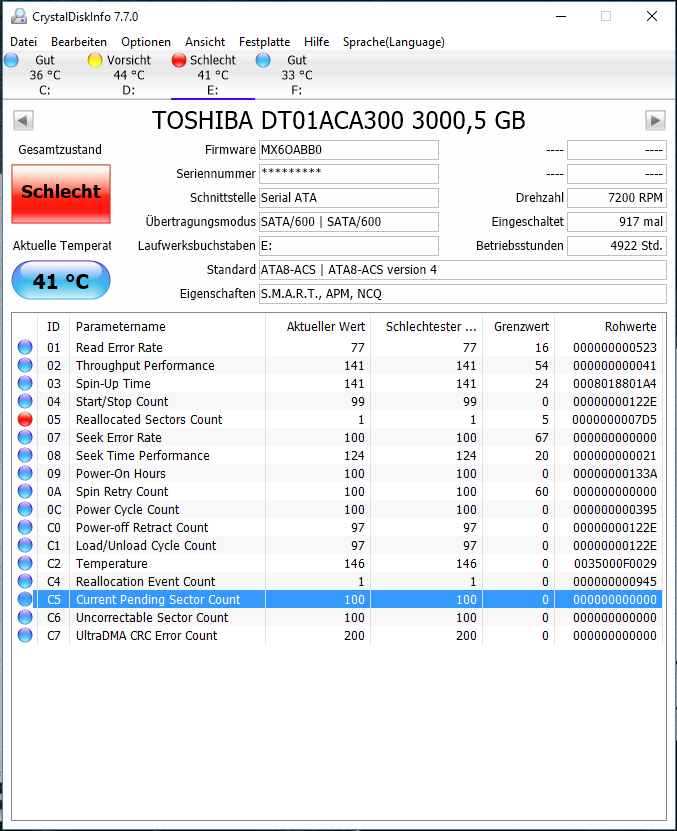Click the status icon for Temperature row
Image resolution: width=677 pixels, height=831 pixels.
pos(25,563)
